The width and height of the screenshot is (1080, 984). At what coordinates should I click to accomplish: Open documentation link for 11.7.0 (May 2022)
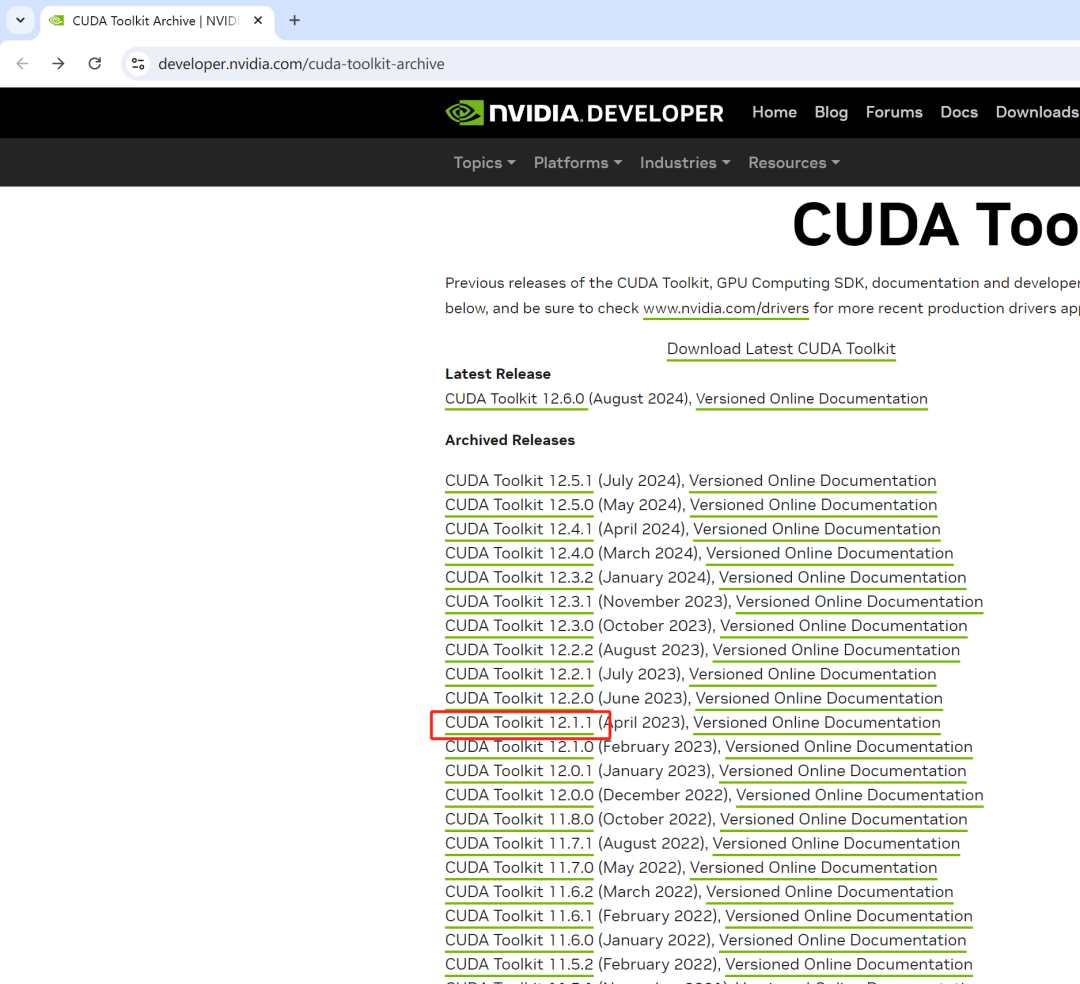[x=813, y=868]
